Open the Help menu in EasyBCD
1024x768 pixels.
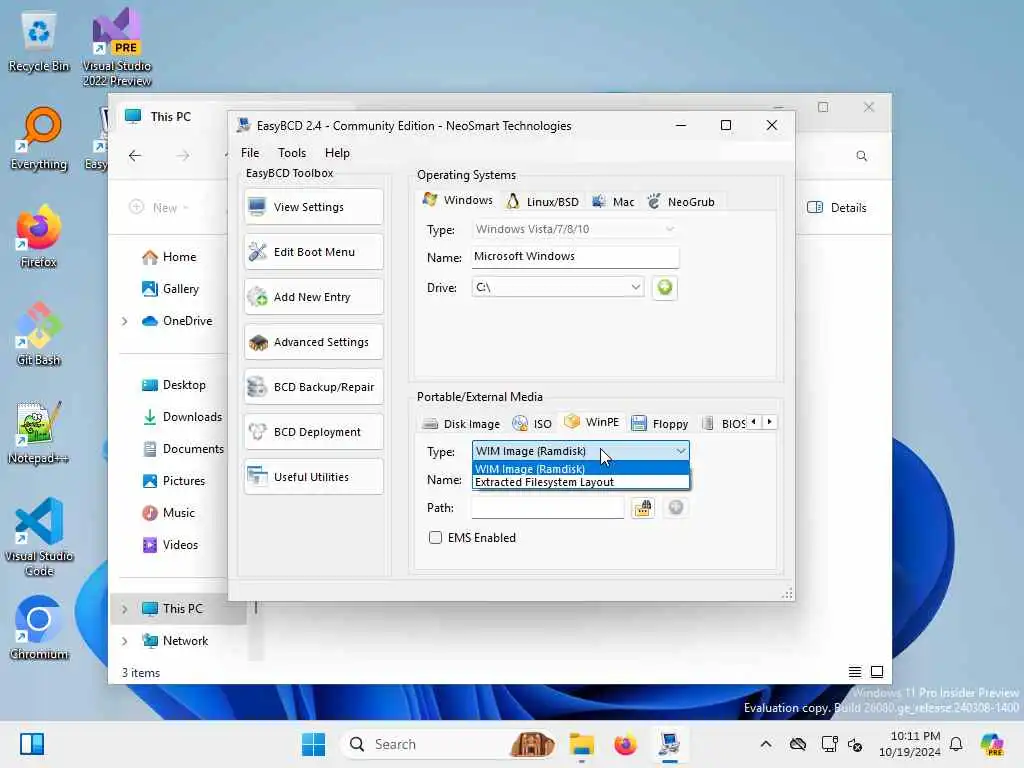coord(337,153)
